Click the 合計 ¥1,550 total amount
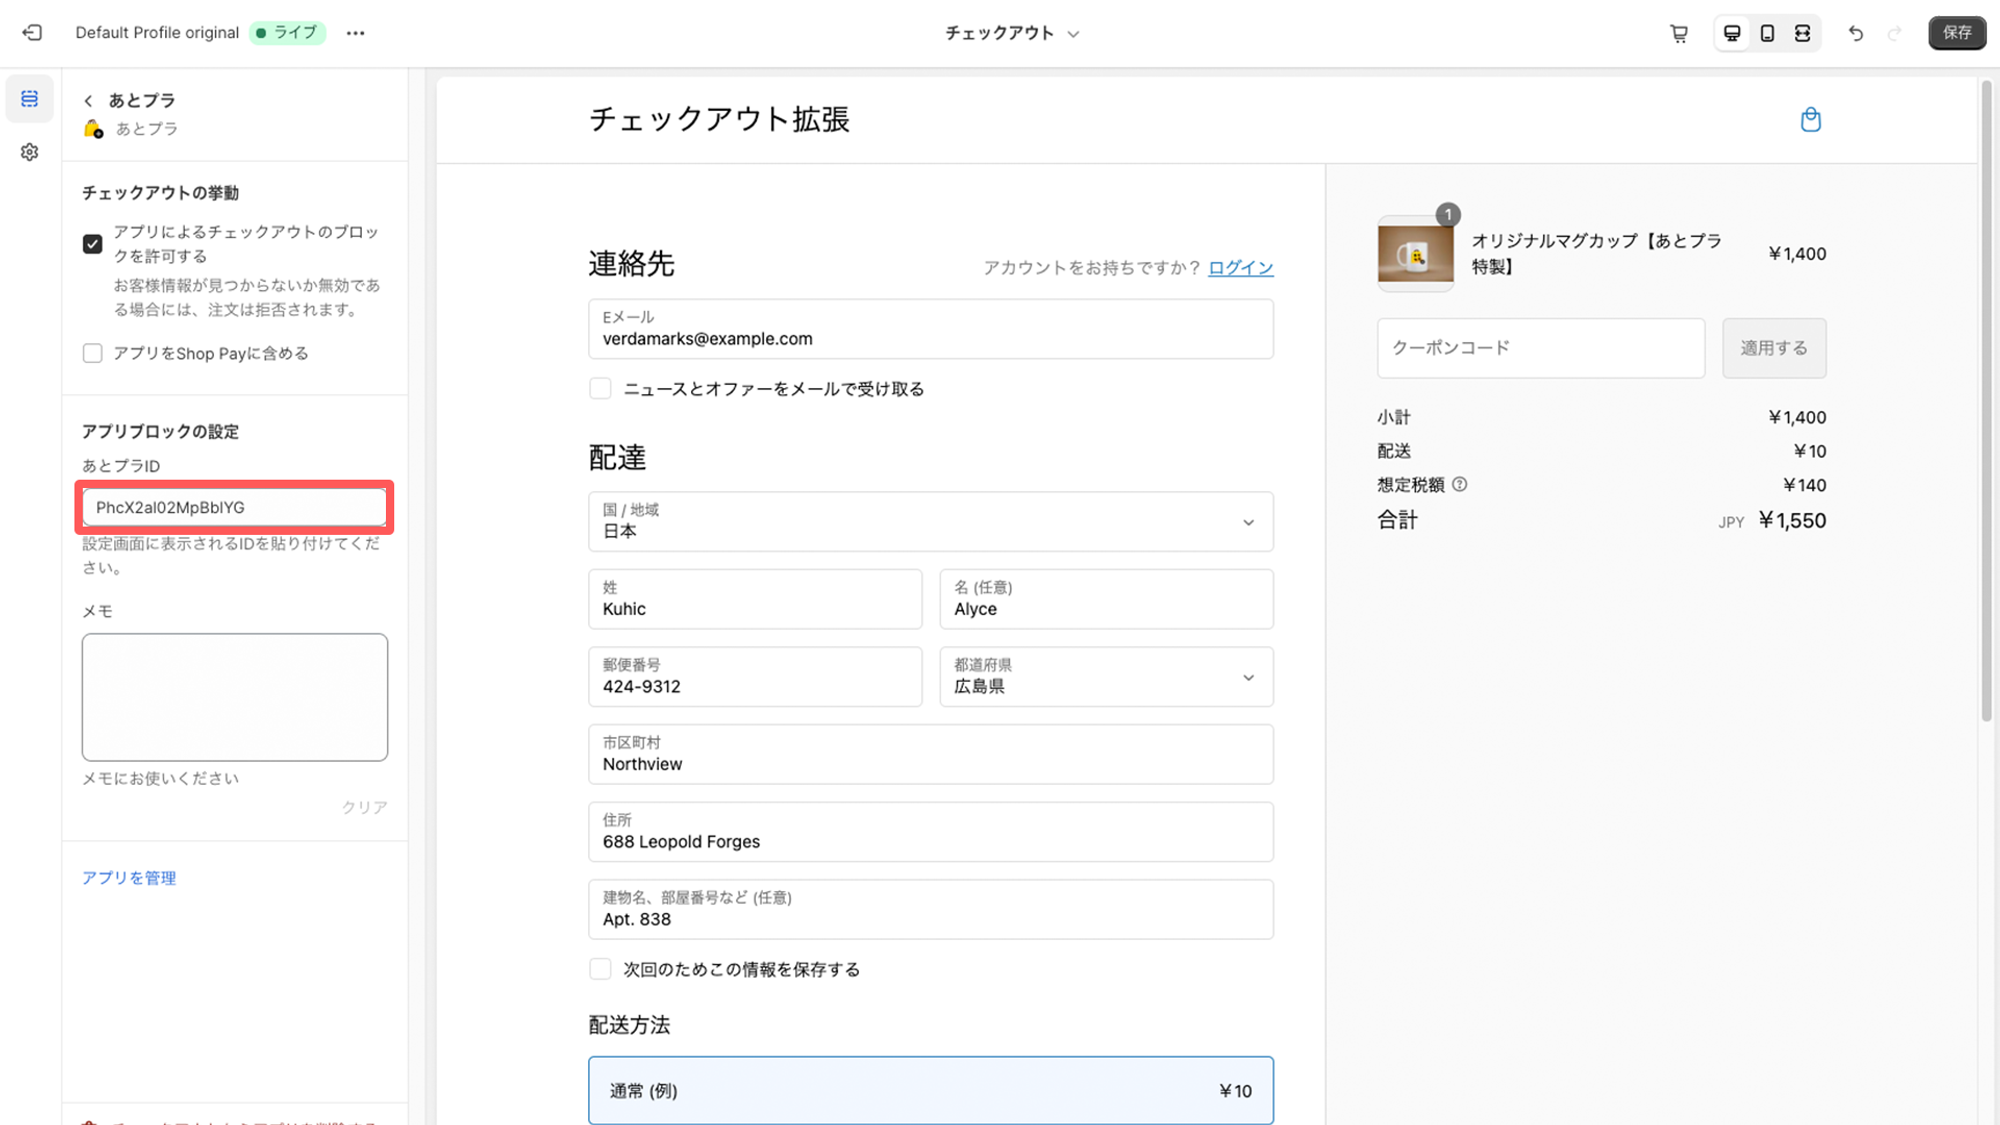Screen dimensions: 2000x1125 1792,521
